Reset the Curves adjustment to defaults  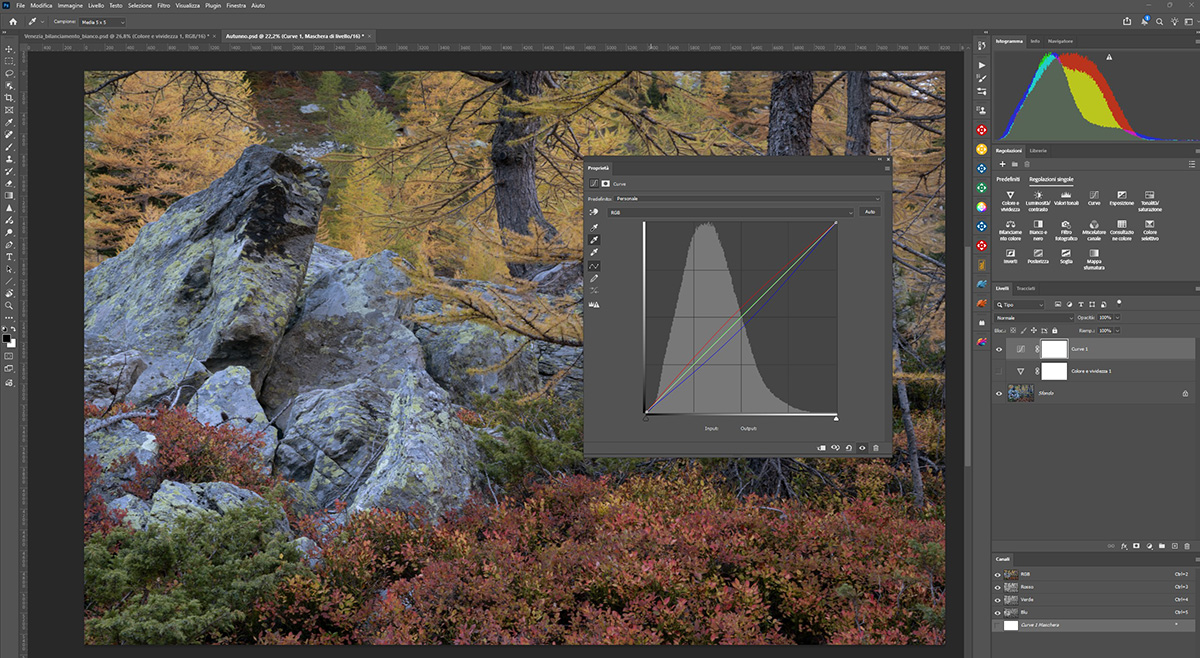(x=848, y=448)
